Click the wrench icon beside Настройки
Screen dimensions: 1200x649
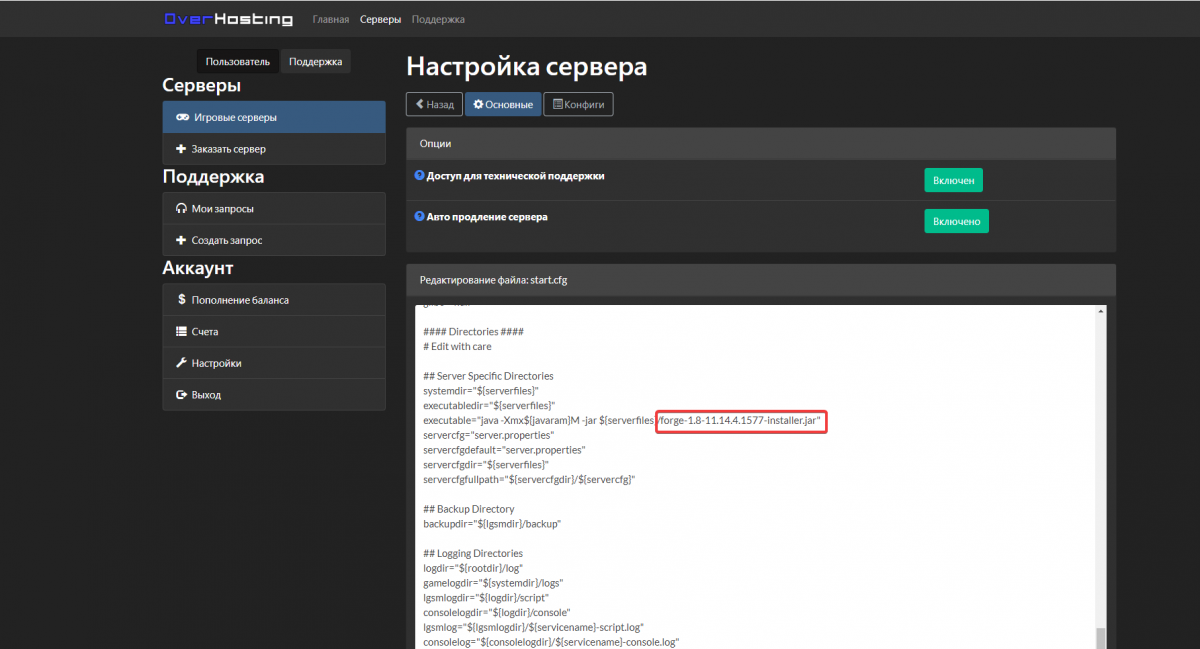pos(181,363)
